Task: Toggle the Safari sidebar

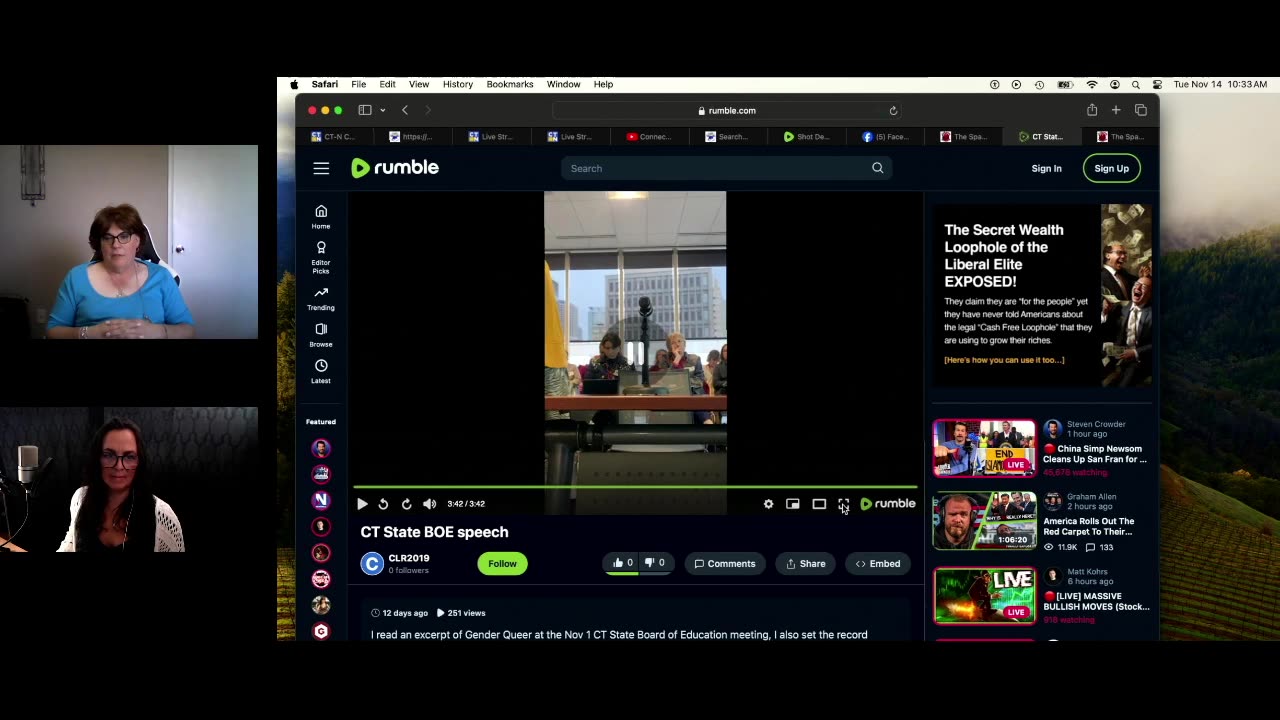Action: pos(365,110)
